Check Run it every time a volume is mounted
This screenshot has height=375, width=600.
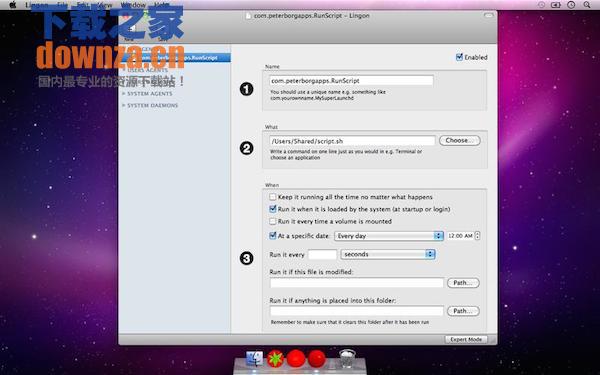point(272,221)
